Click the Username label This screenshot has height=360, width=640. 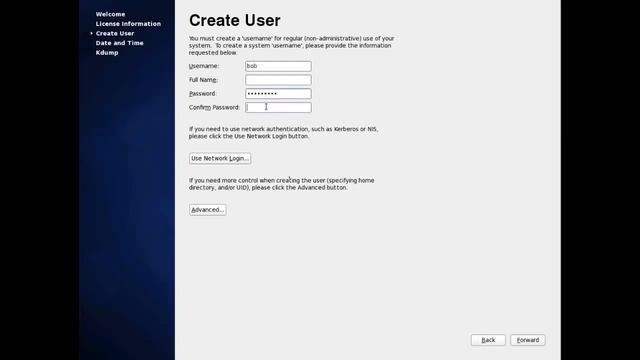(204, 66)
